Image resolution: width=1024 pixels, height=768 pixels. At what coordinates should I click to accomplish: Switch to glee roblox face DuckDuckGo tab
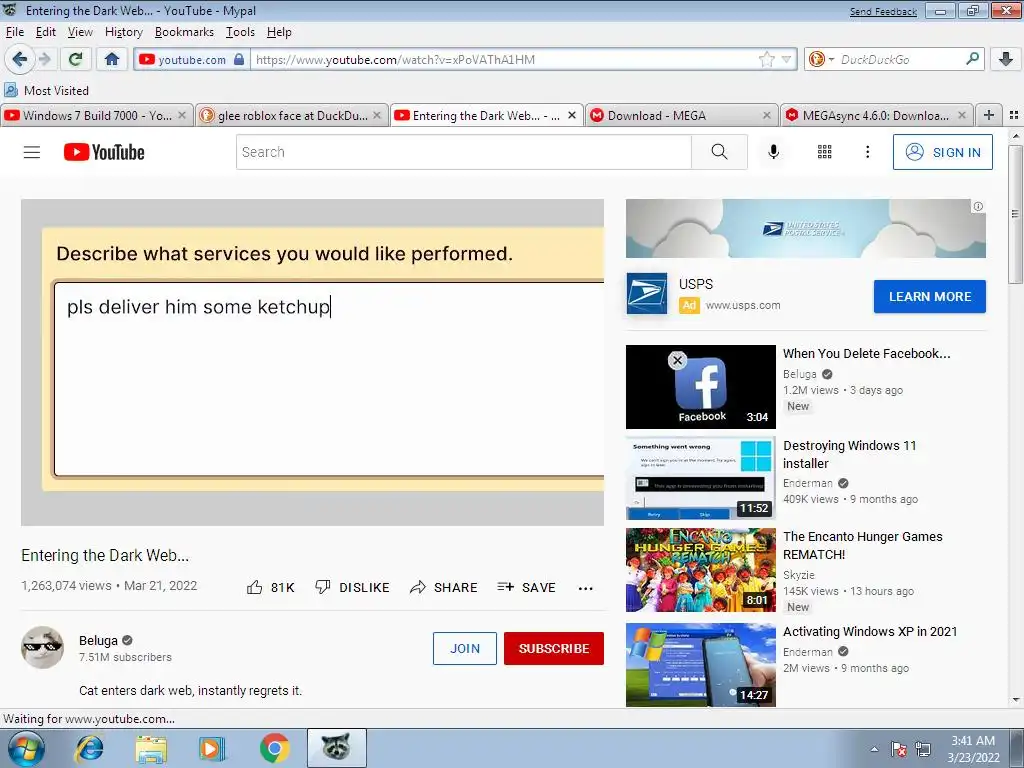click(291, 115)
